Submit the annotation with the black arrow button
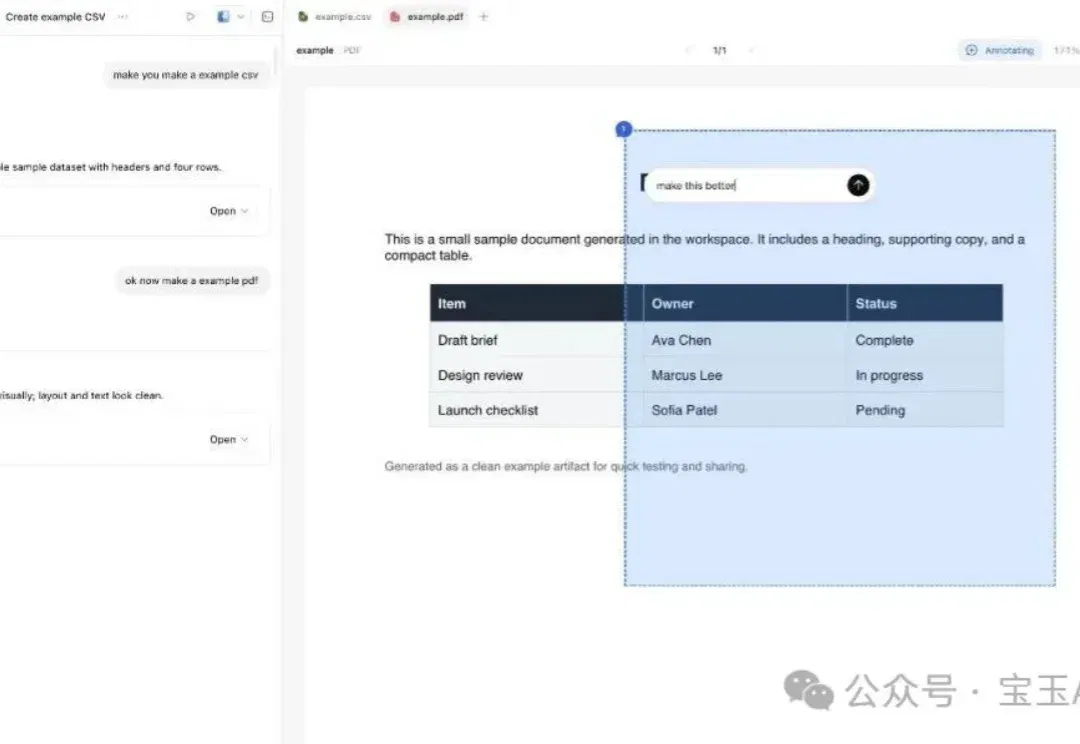 858,185
